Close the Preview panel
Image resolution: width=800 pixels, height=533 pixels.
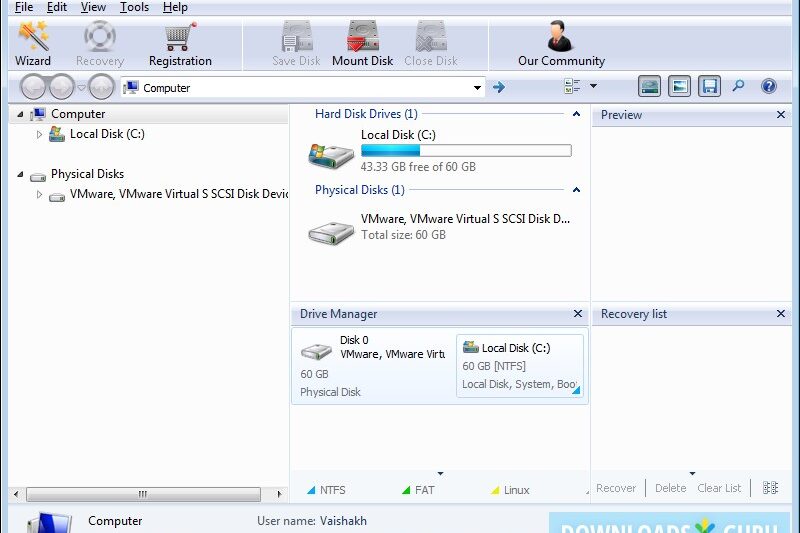tap(781, 115)
